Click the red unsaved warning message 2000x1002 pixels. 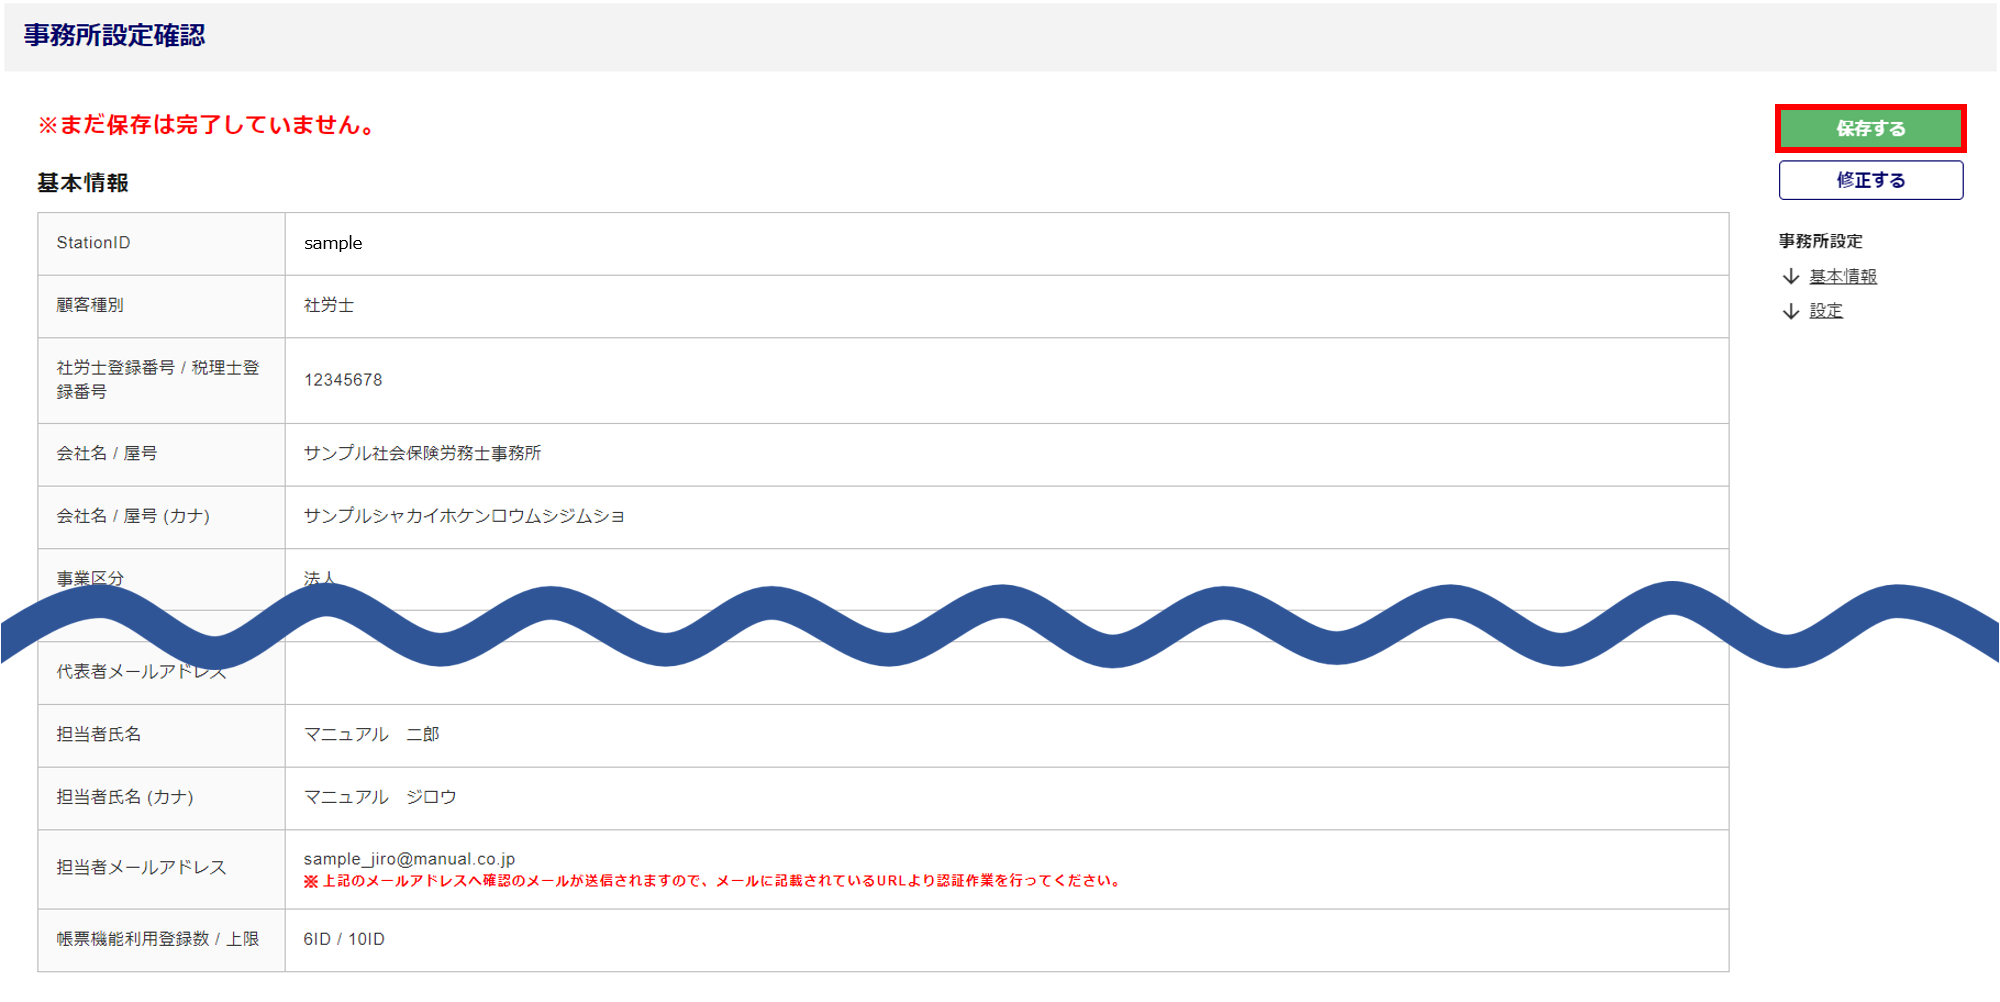(207, 125)
